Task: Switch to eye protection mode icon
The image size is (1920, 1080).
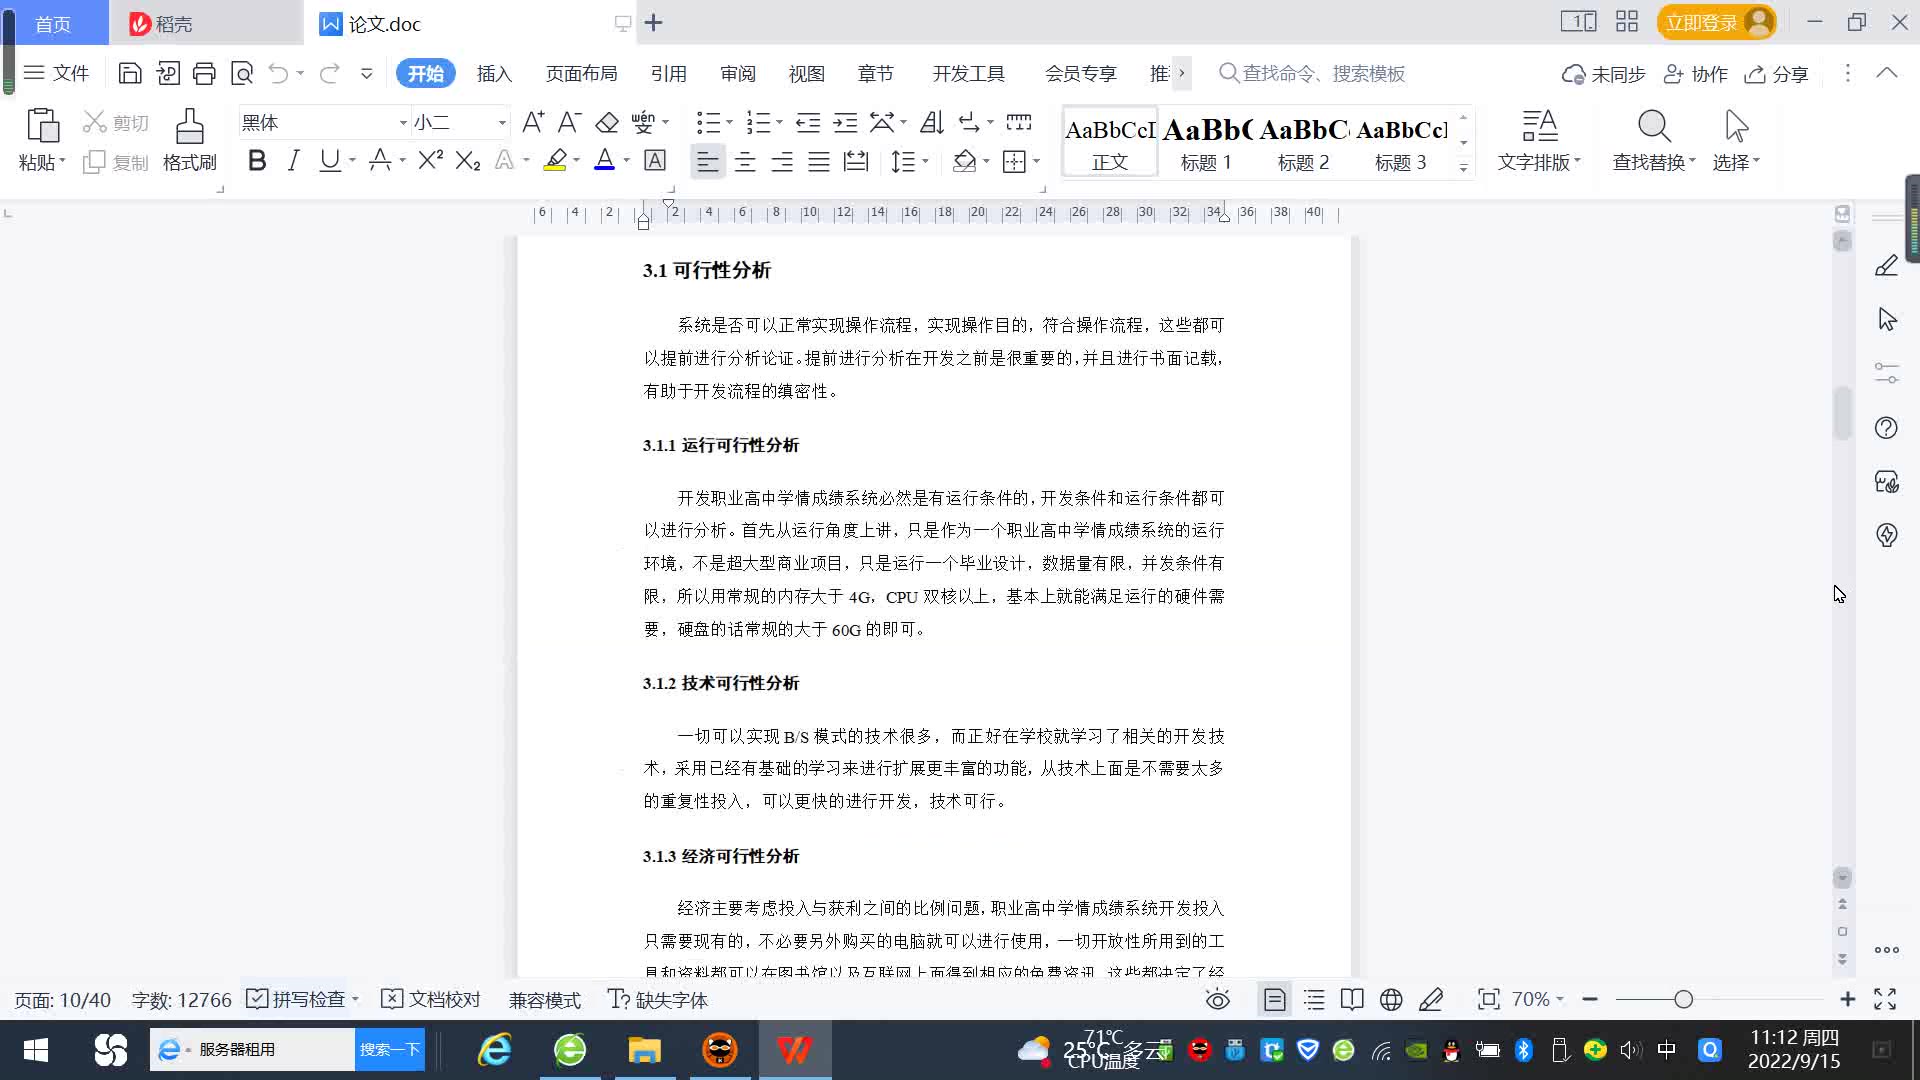Action: [1217, 999]
